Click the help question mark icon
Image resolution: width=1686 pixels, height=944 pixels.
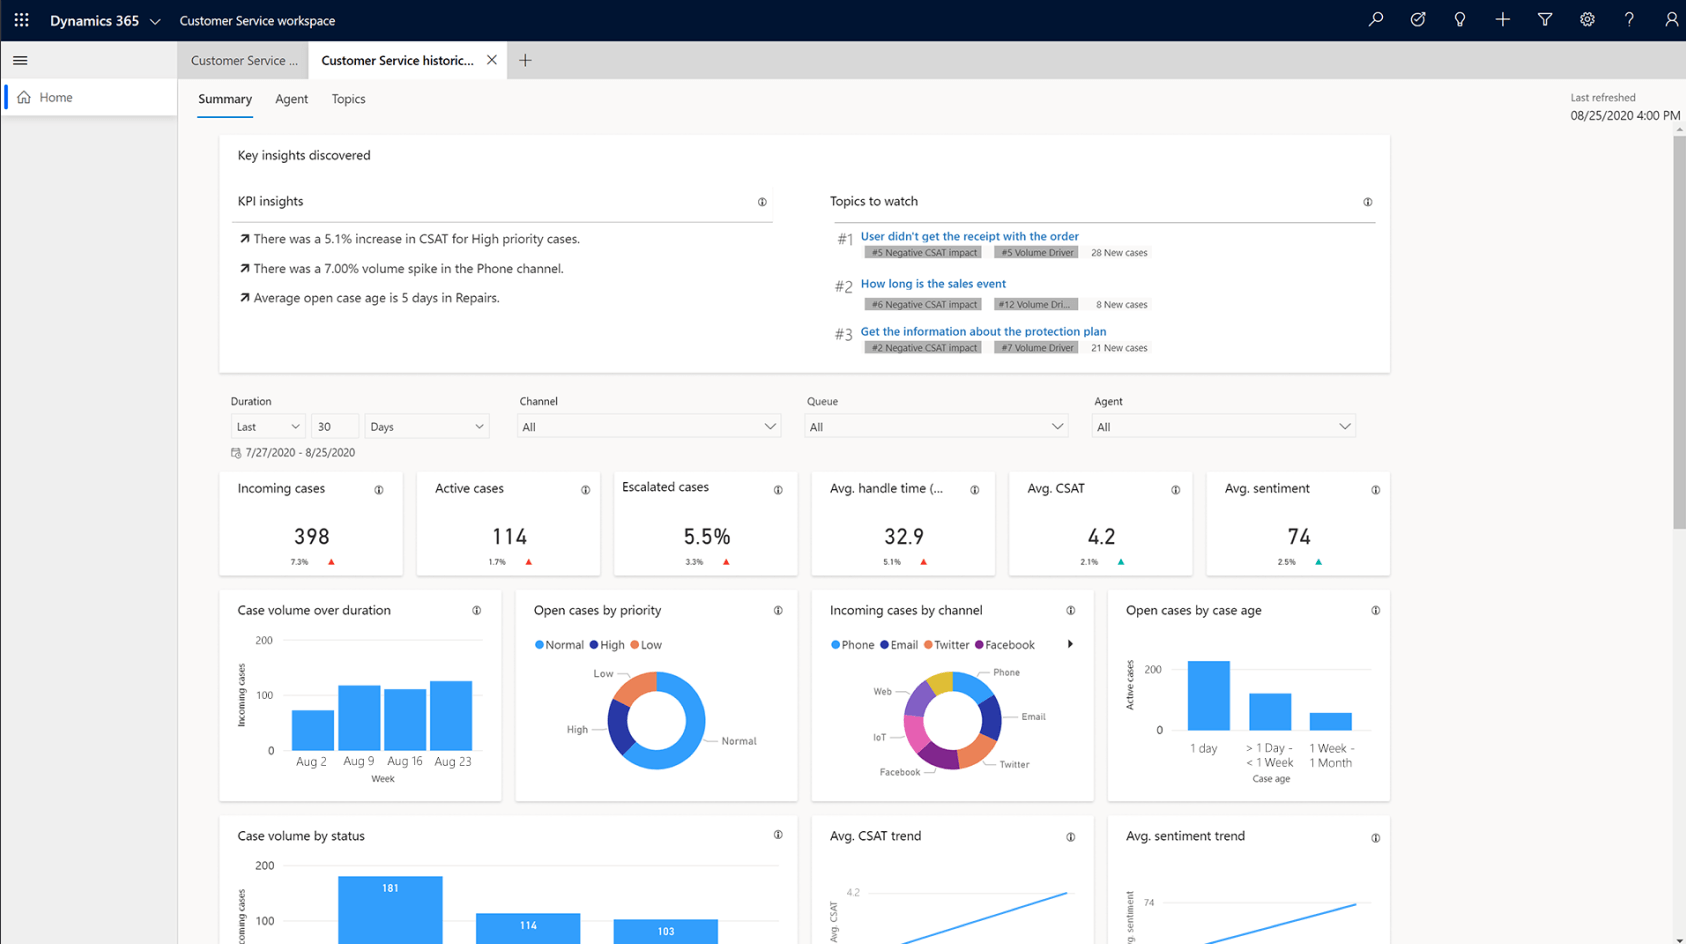click(x=1629, y=19)
